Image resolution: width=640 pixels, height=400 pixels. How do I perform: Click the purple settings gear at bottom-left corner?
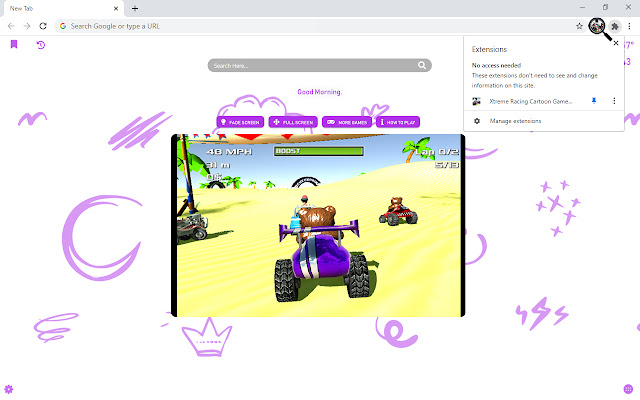(x=9, y=389)
